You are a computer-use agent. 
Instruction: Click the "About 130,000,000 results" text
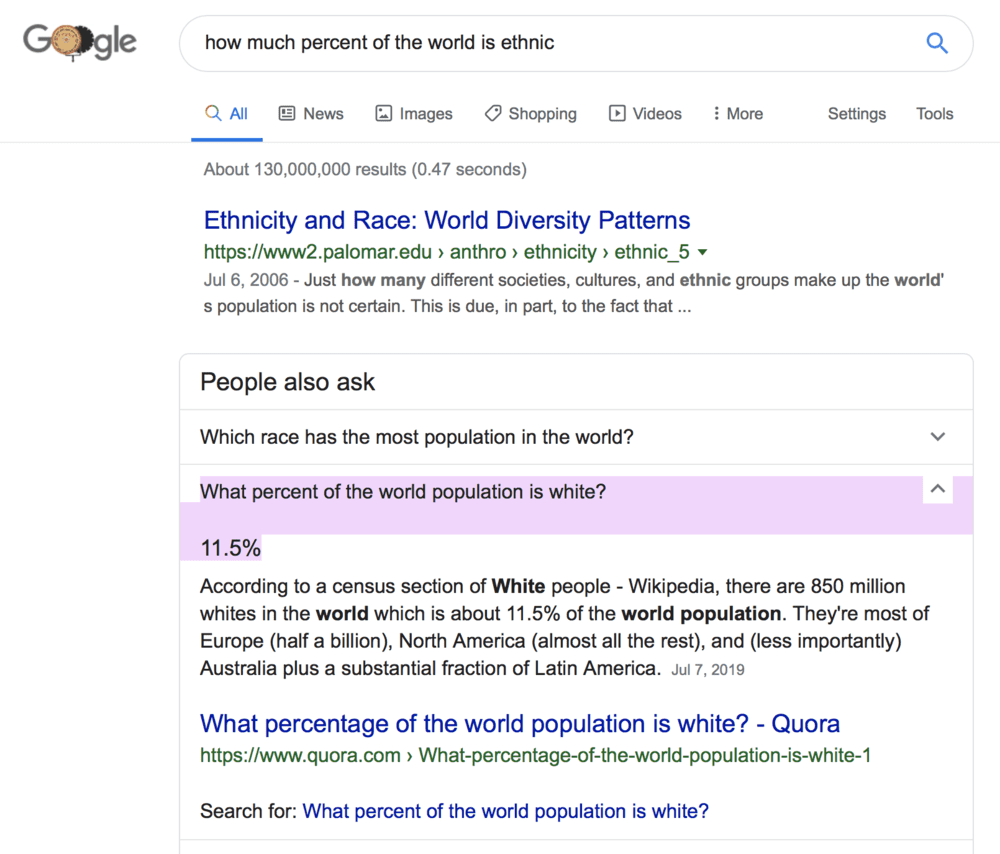pyautogui.click(x=365, y=170)
